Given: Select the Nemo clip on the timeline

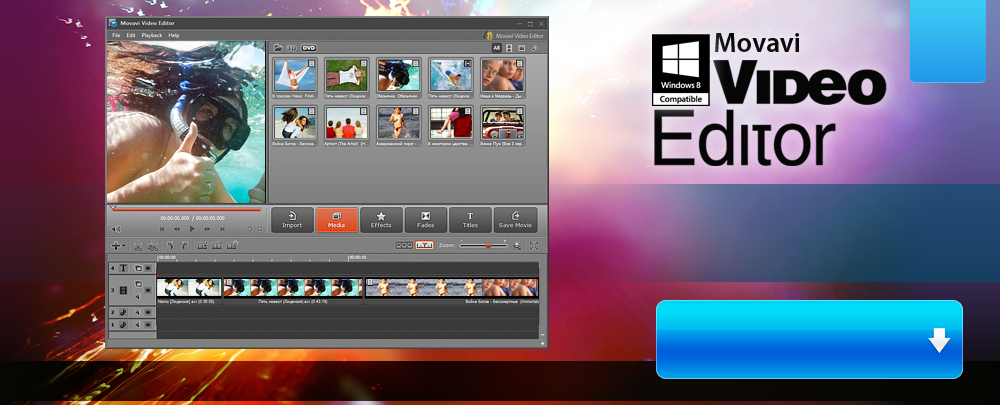Looking at the screenshot, I should tap(189, 288).
